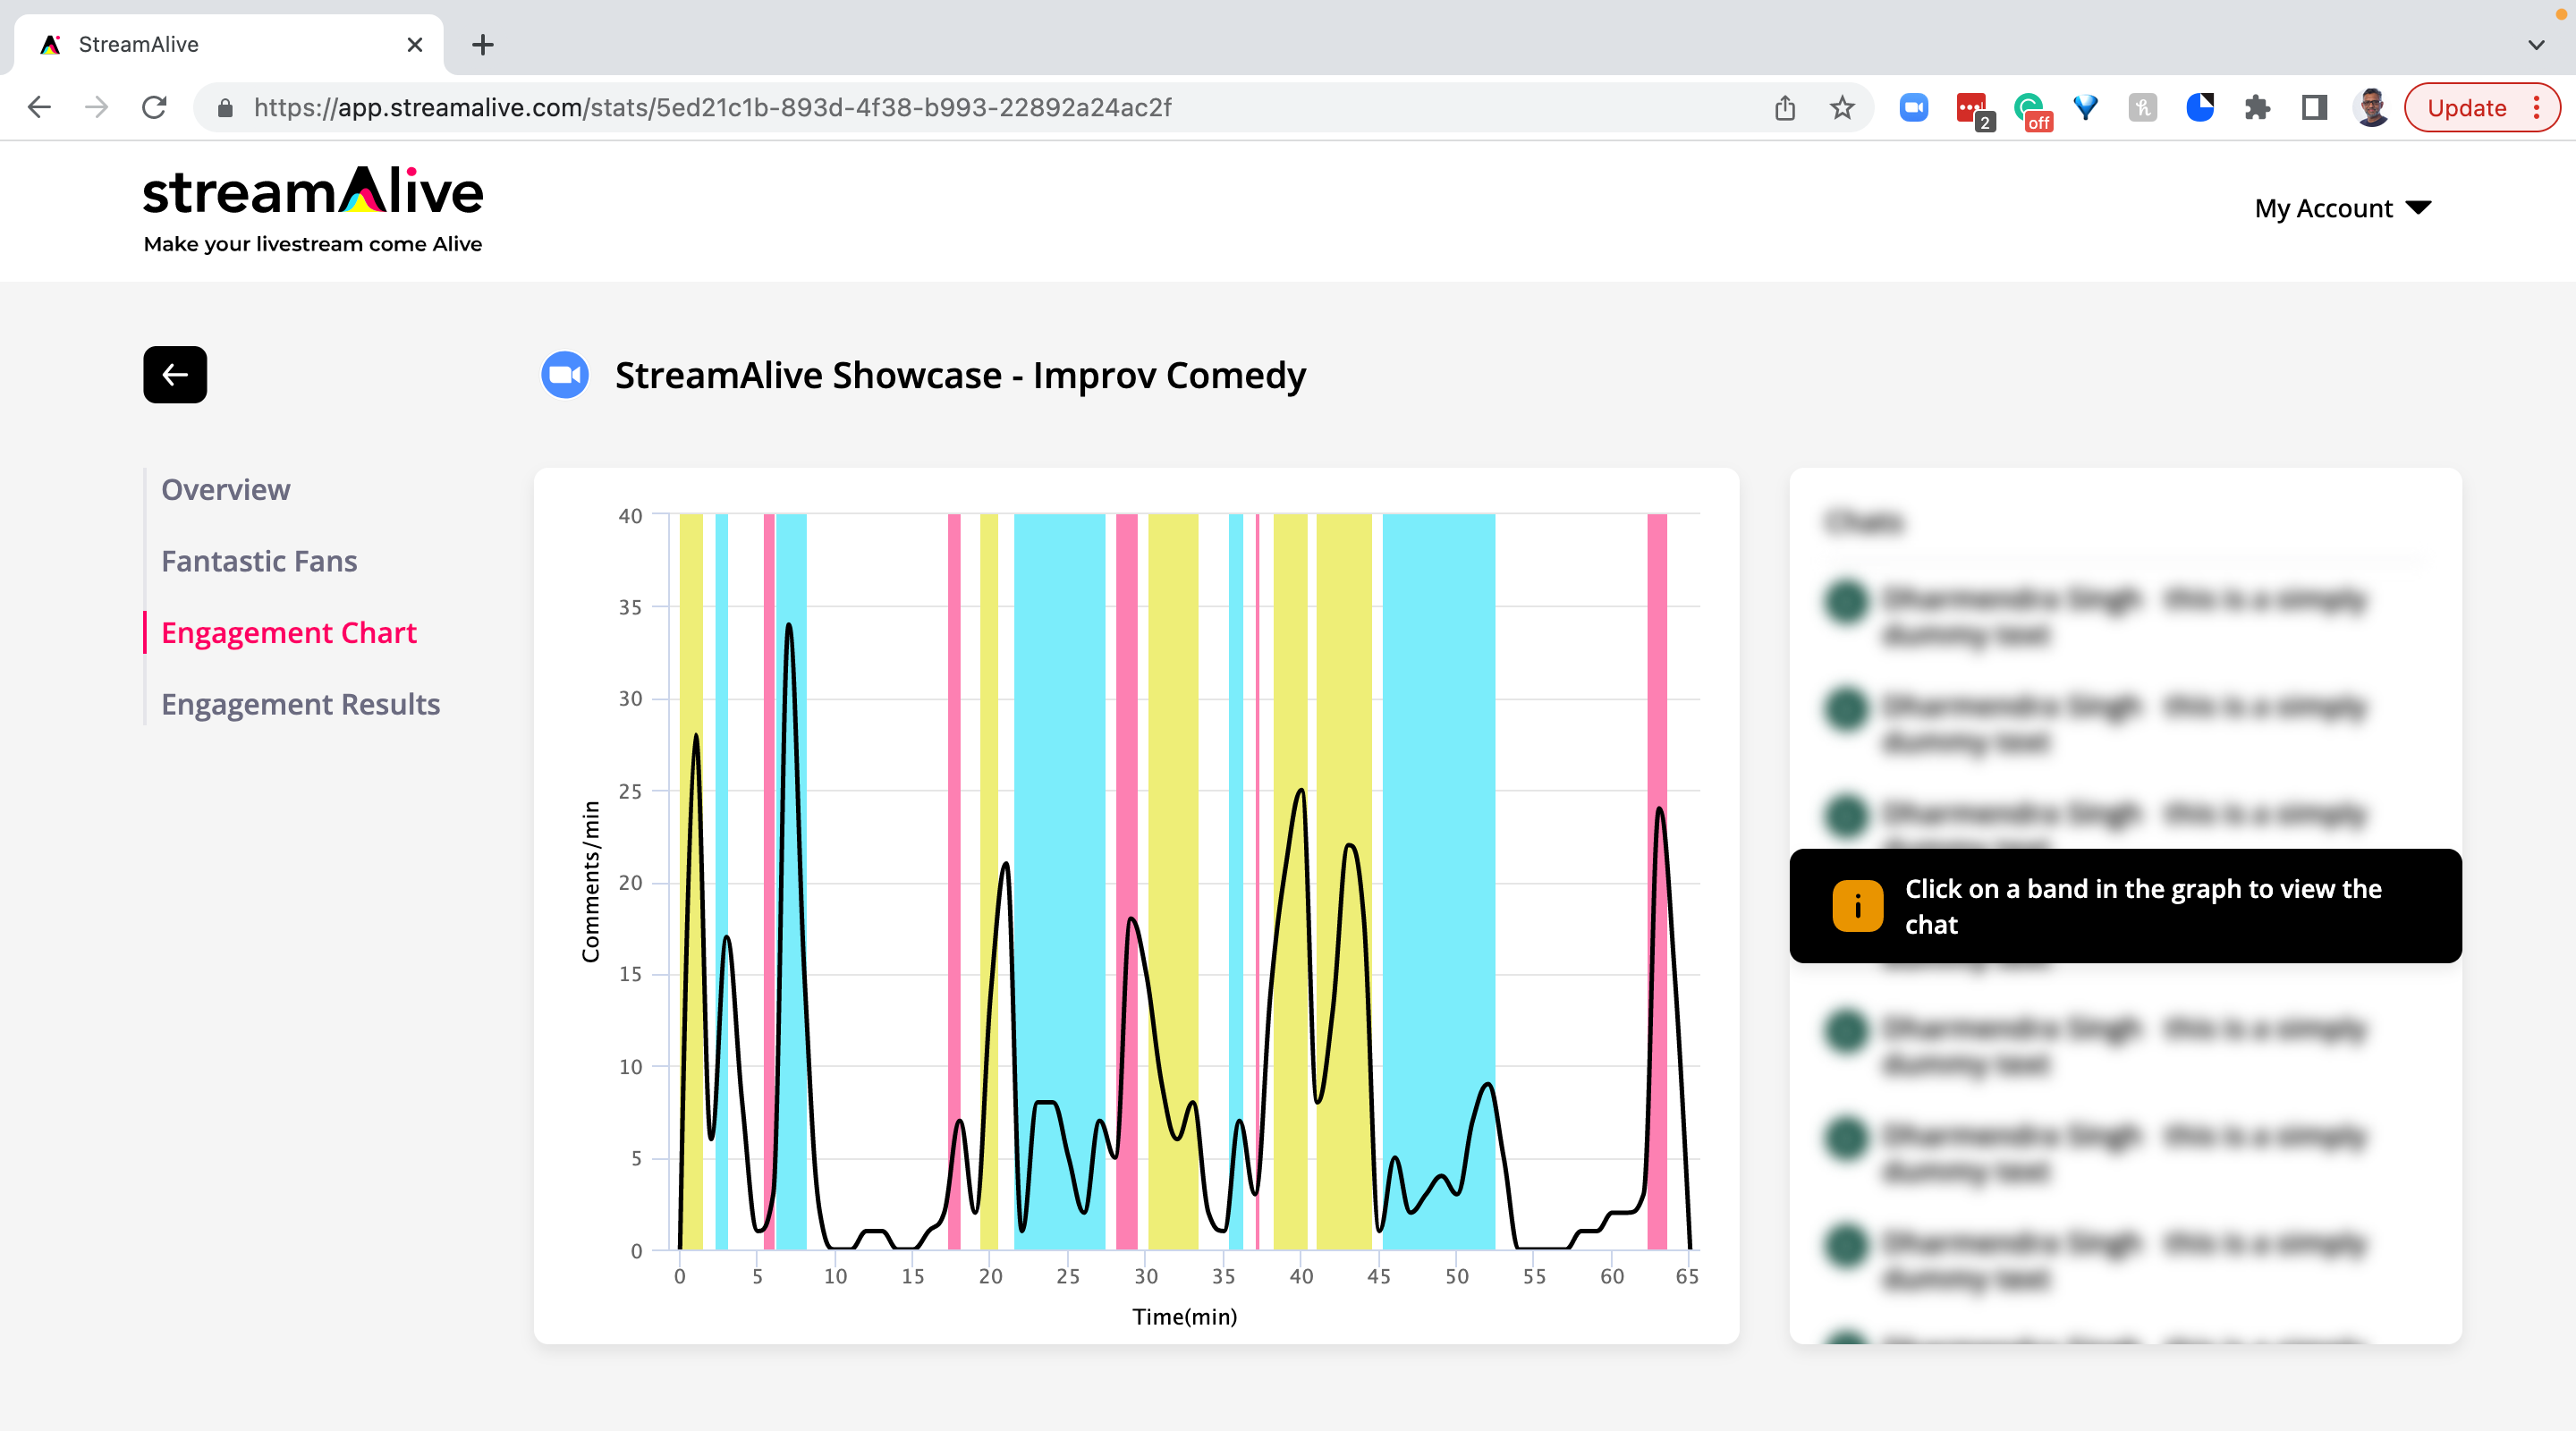Click the narrow cyan band near minute 36

(x=1236, y=881)
